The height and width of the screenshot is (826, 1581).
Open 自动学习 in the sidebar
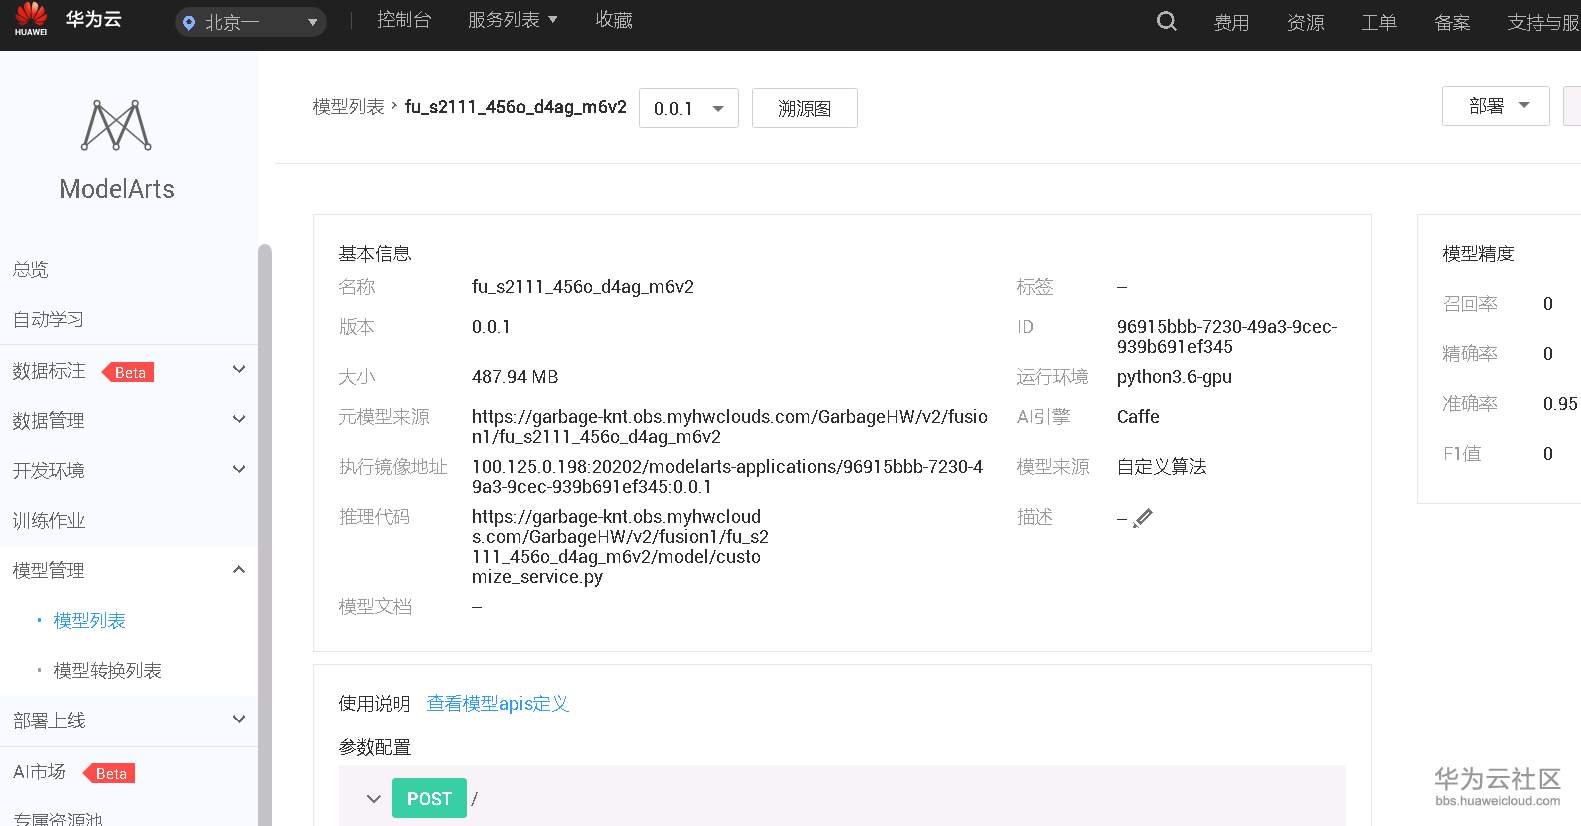point(48,319)
